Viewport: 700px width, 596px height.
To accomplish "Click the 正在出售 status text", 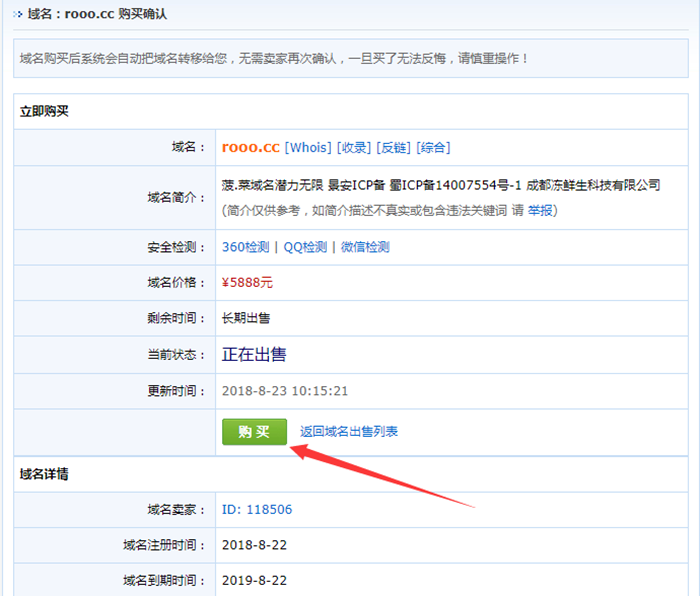I will tap(254, 354).
